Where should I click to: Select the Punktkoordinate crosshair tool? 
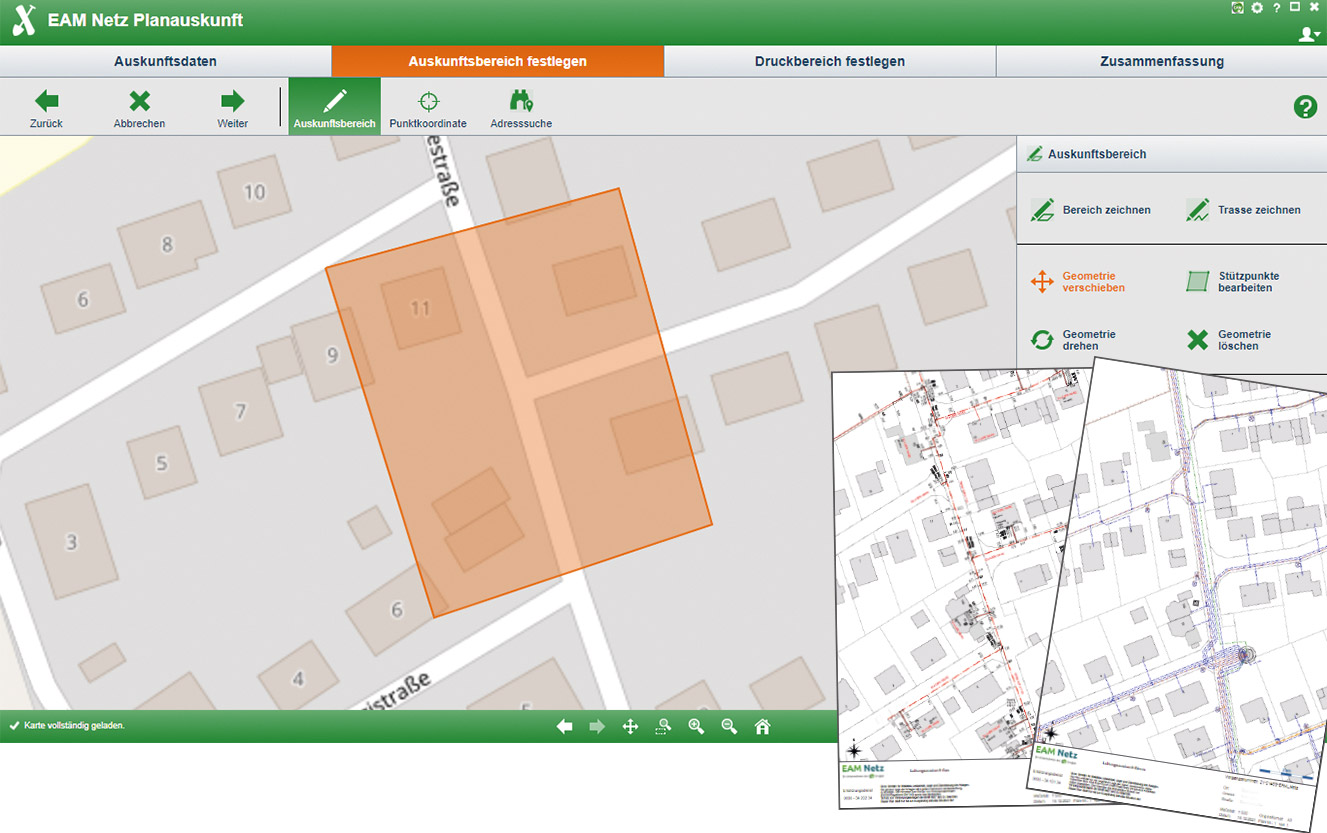pos(428,101)
